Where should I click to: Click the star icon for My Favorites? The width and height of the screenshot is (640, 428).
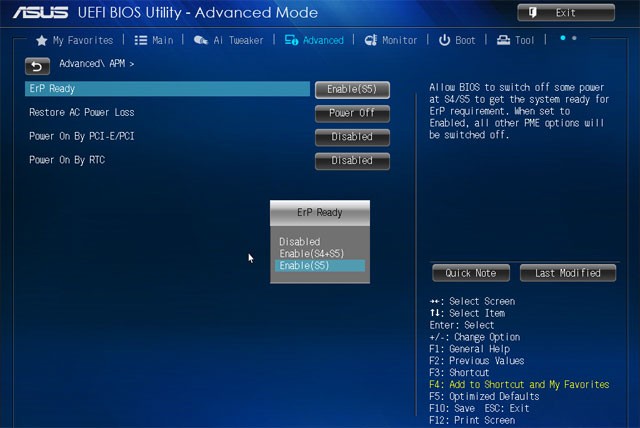(41, 41)
